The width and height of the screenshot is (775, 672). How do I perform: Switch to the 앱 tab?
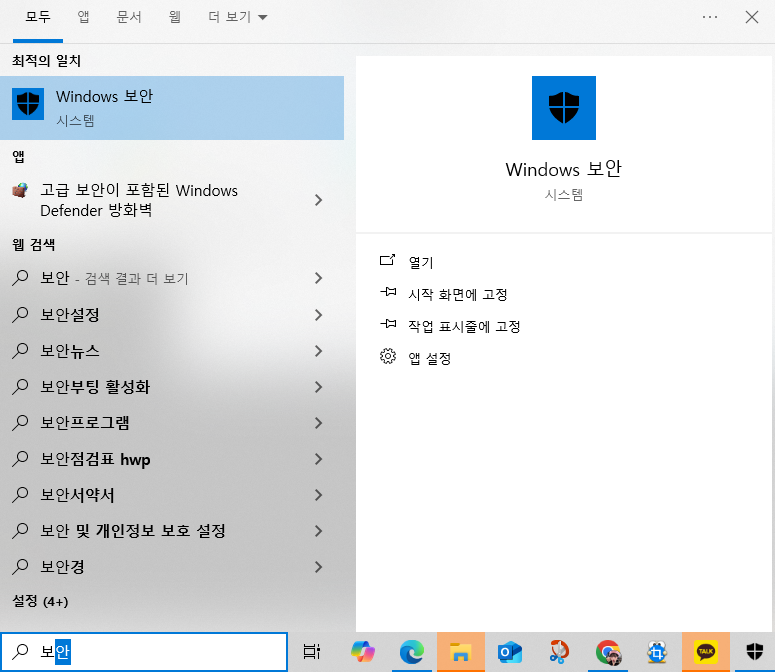84,17
